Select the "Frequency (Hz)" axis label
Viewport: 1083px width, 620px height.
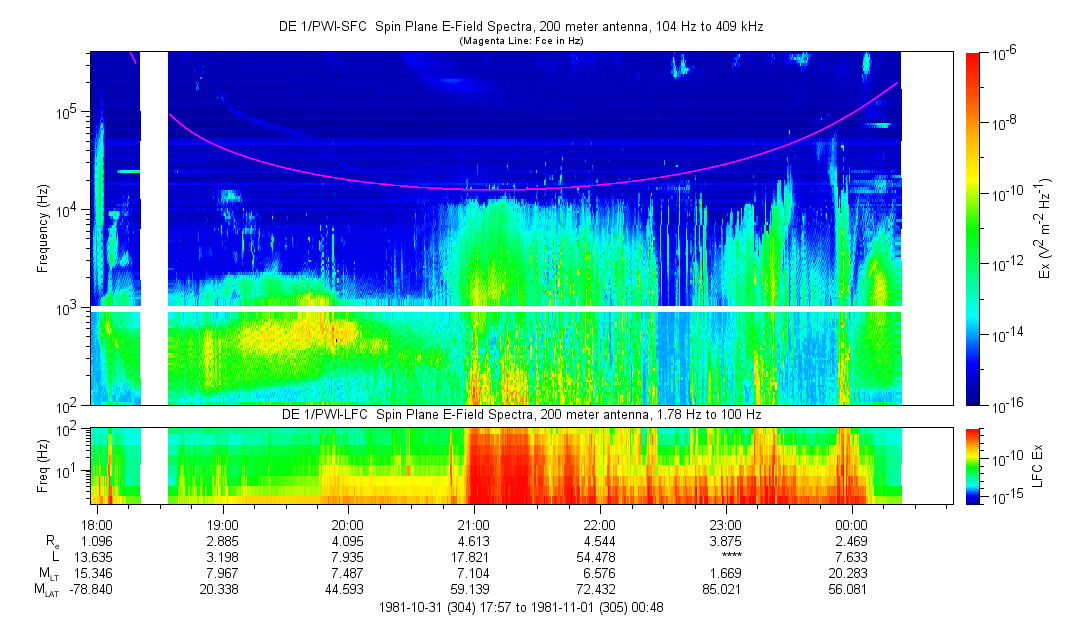43,229
